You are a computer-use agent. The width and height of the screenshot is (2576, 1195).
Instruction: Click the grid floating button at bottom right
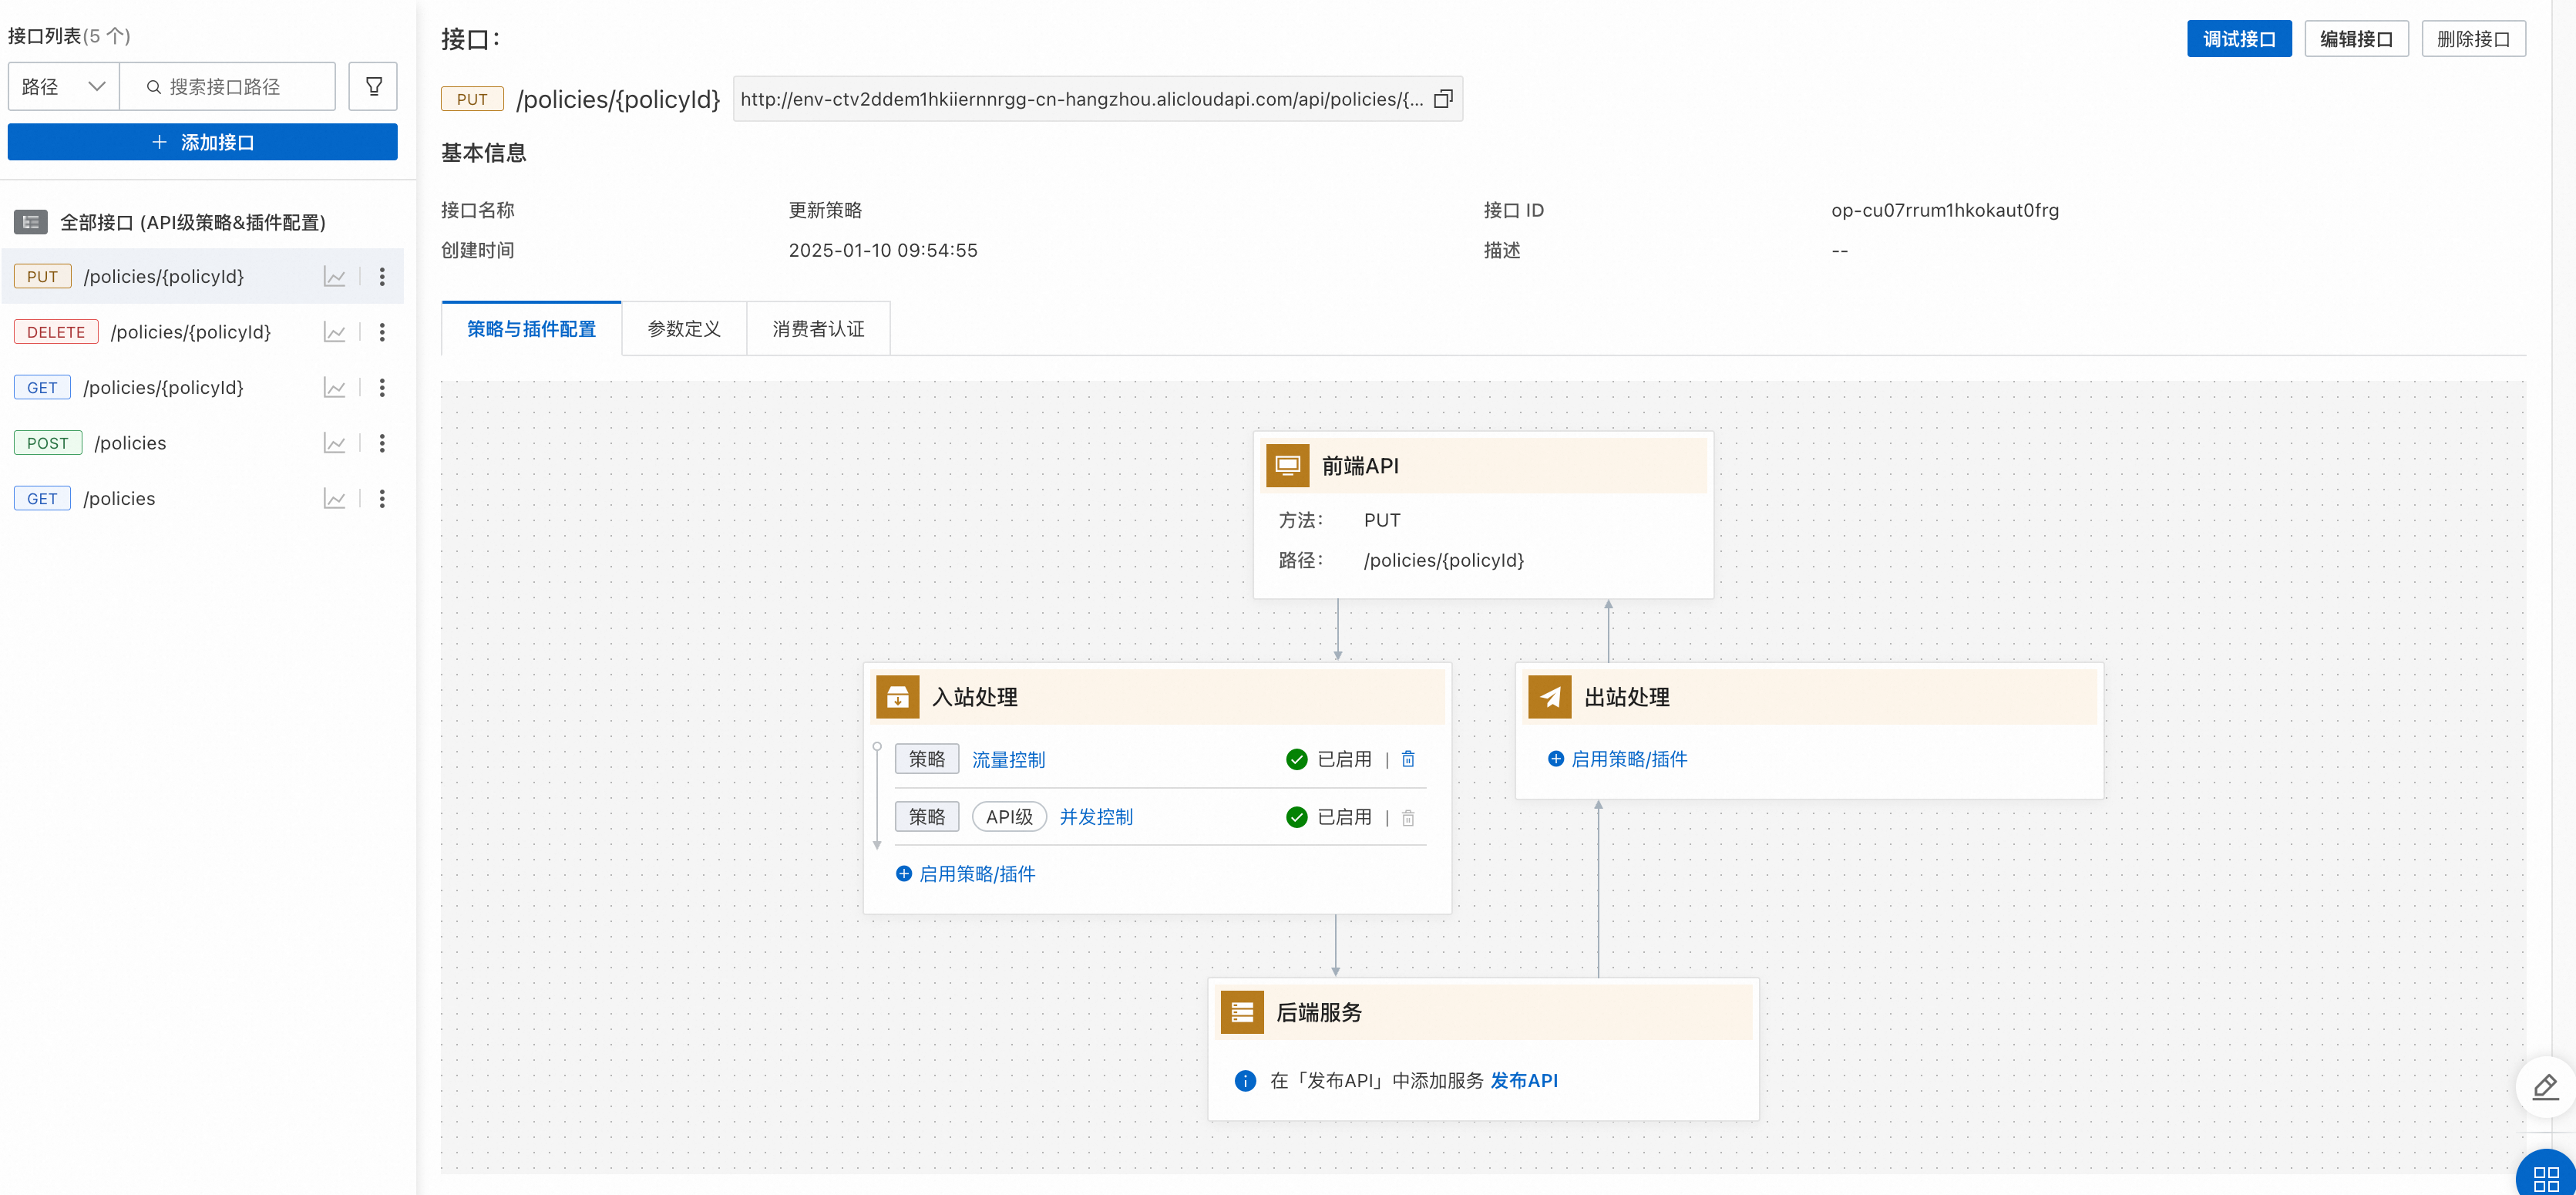[2546, 1176]
